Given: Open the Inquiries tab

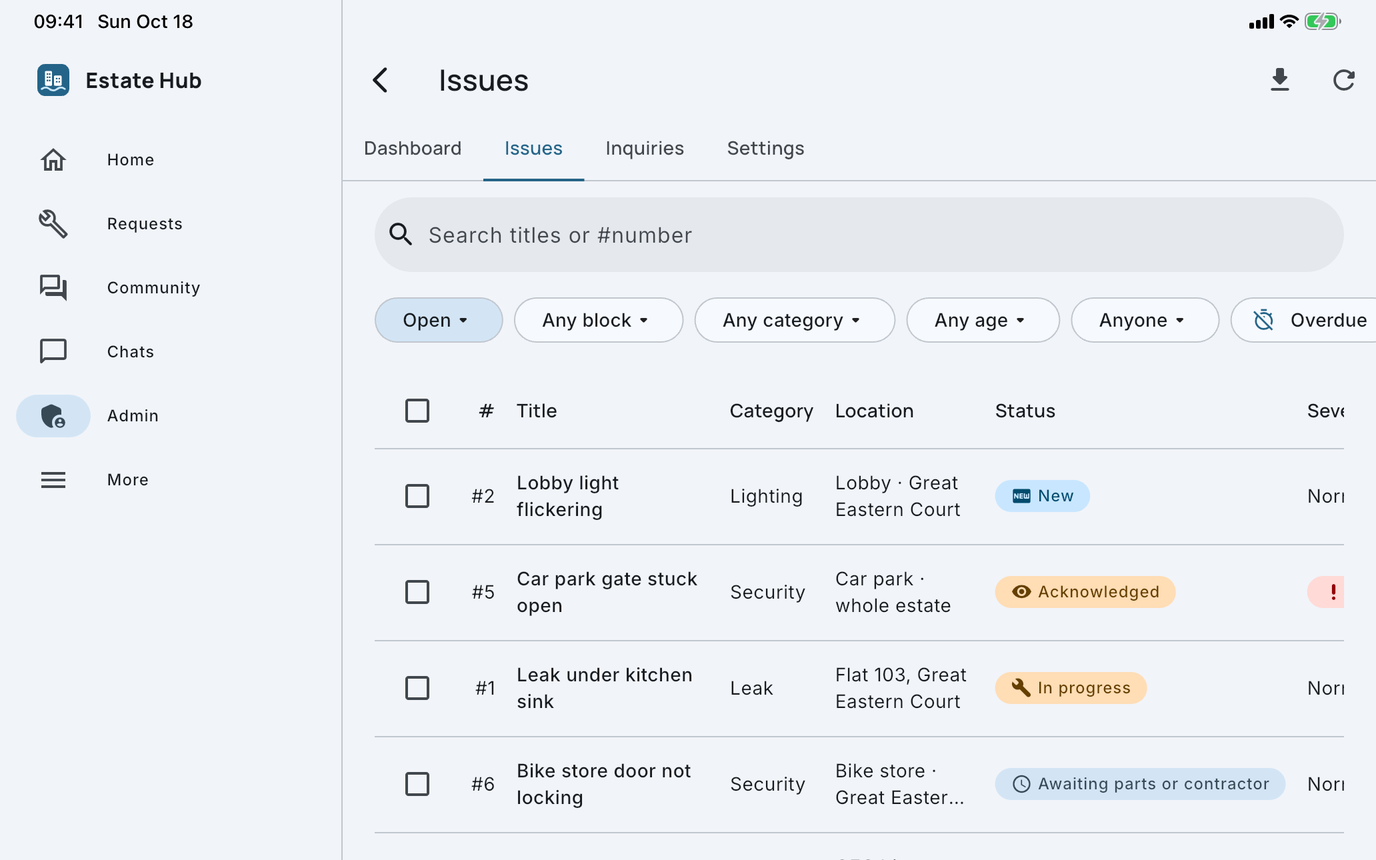Looking at the screenshot, I should pyautogui.click(x=645, y=148).
